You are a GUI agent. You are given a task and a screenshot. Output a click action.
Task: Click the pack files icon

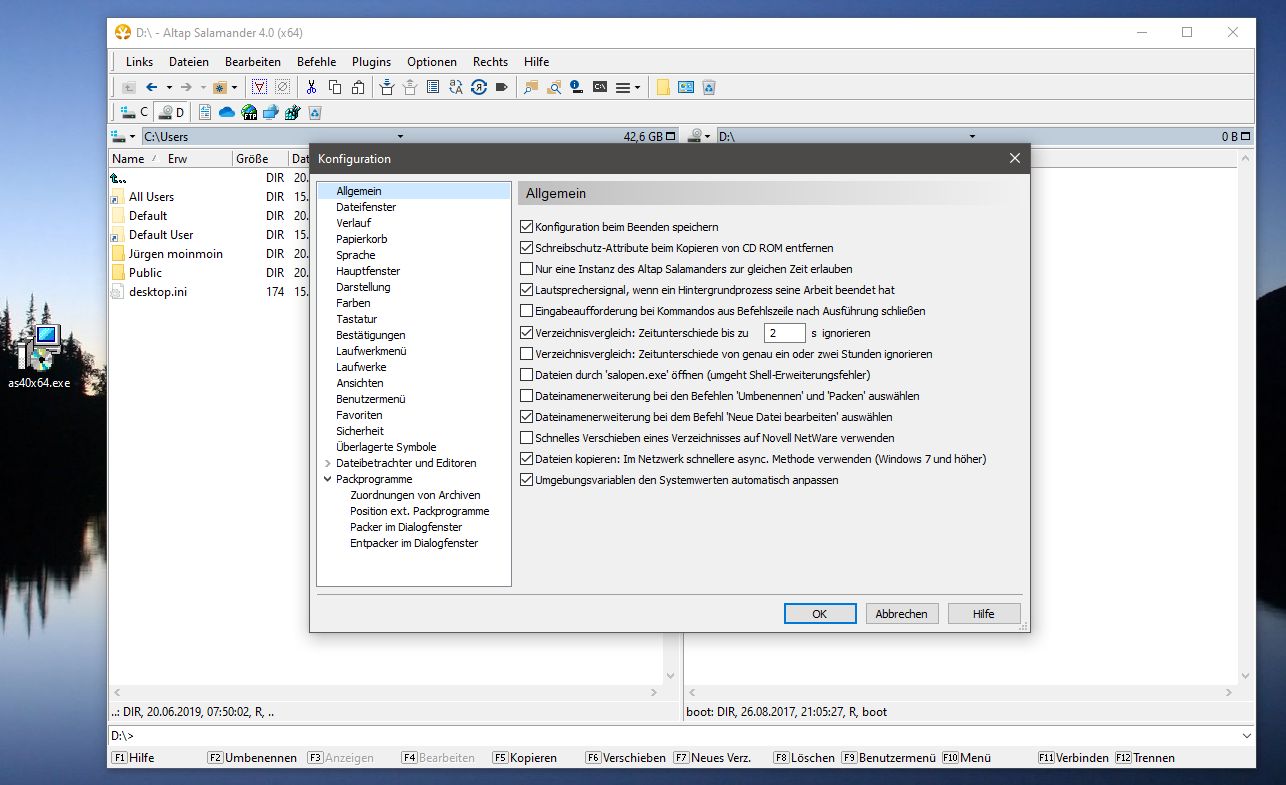click(x=386, y=87)
